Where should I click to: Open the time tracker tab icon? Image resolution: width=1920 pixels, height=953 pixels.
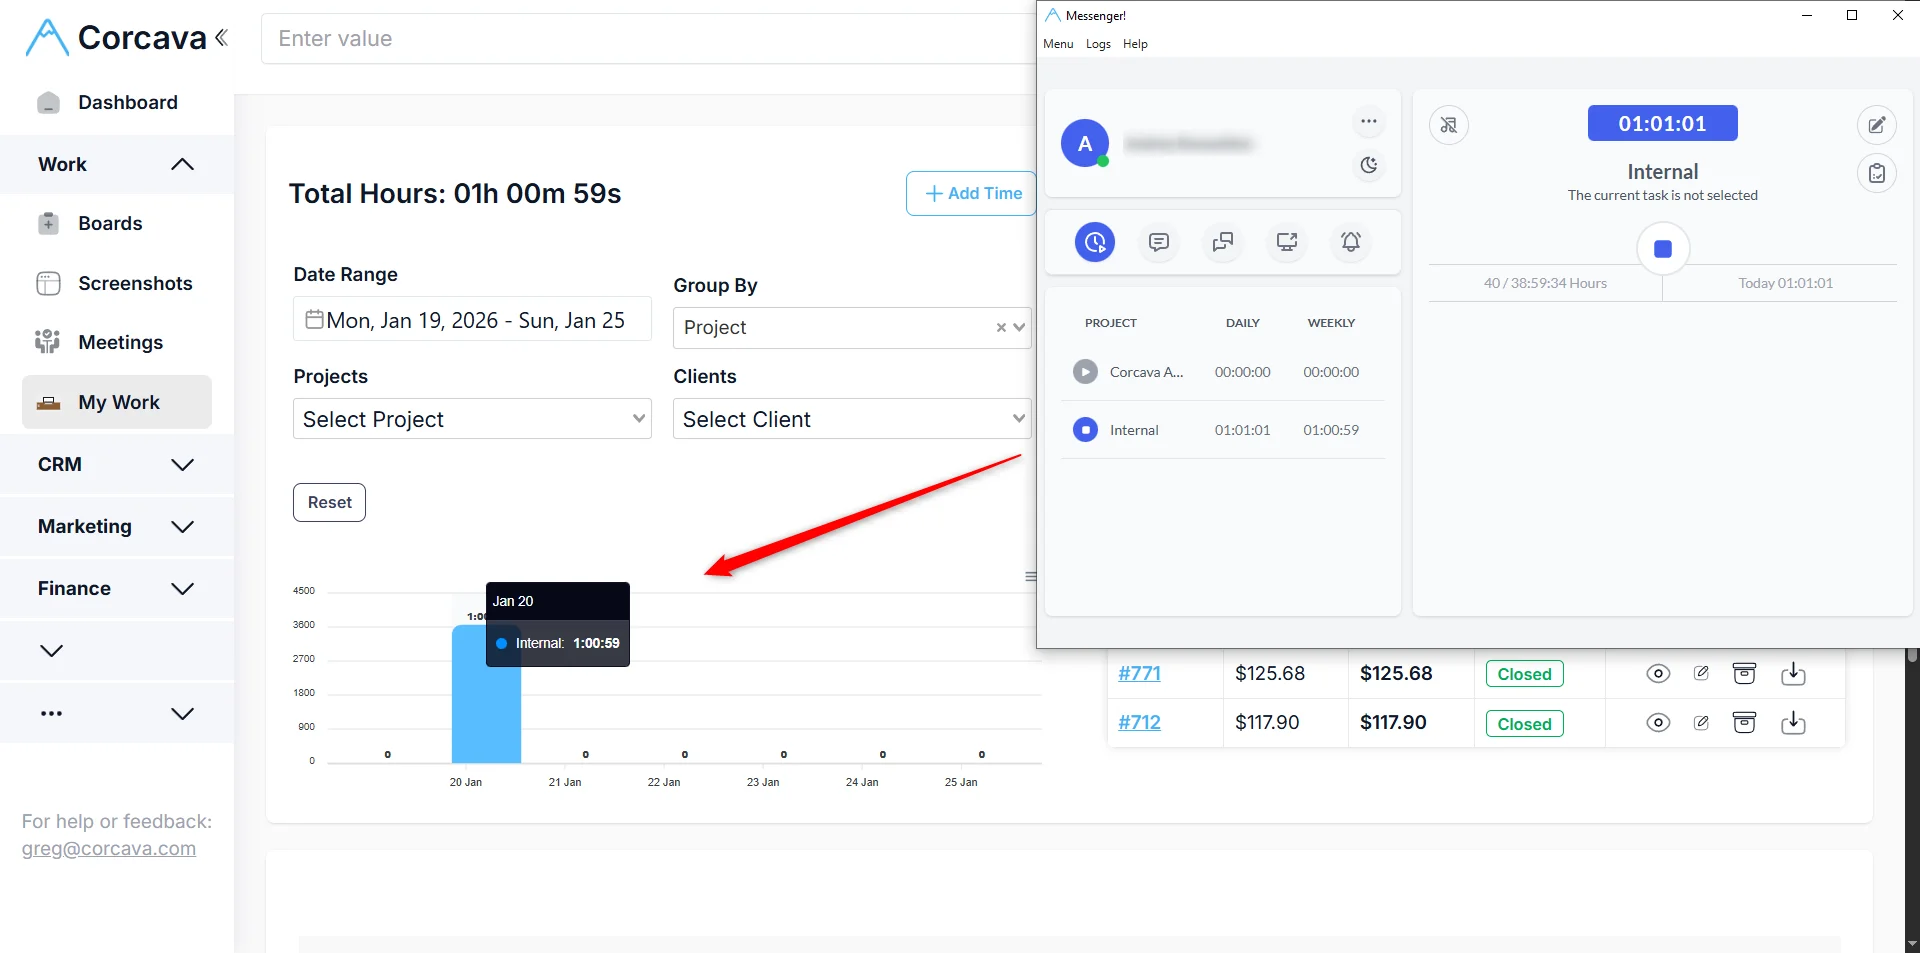click(1094, 242)
